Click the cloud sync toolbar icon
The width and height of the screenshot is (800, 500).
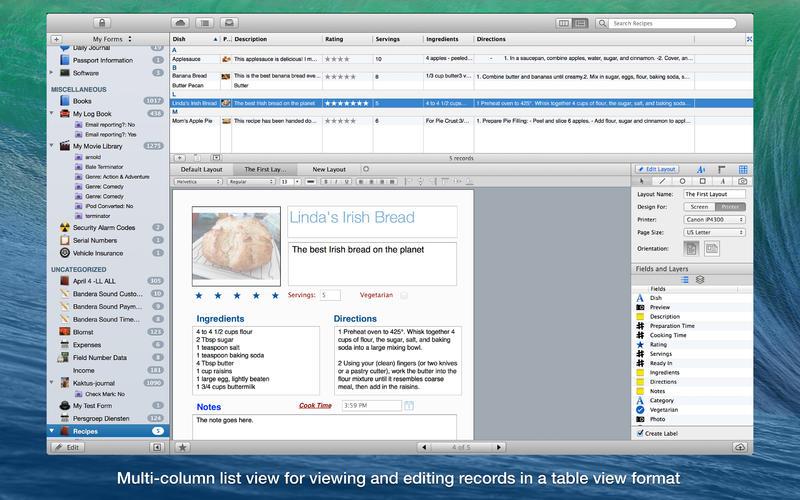click(x=180, y=22)
